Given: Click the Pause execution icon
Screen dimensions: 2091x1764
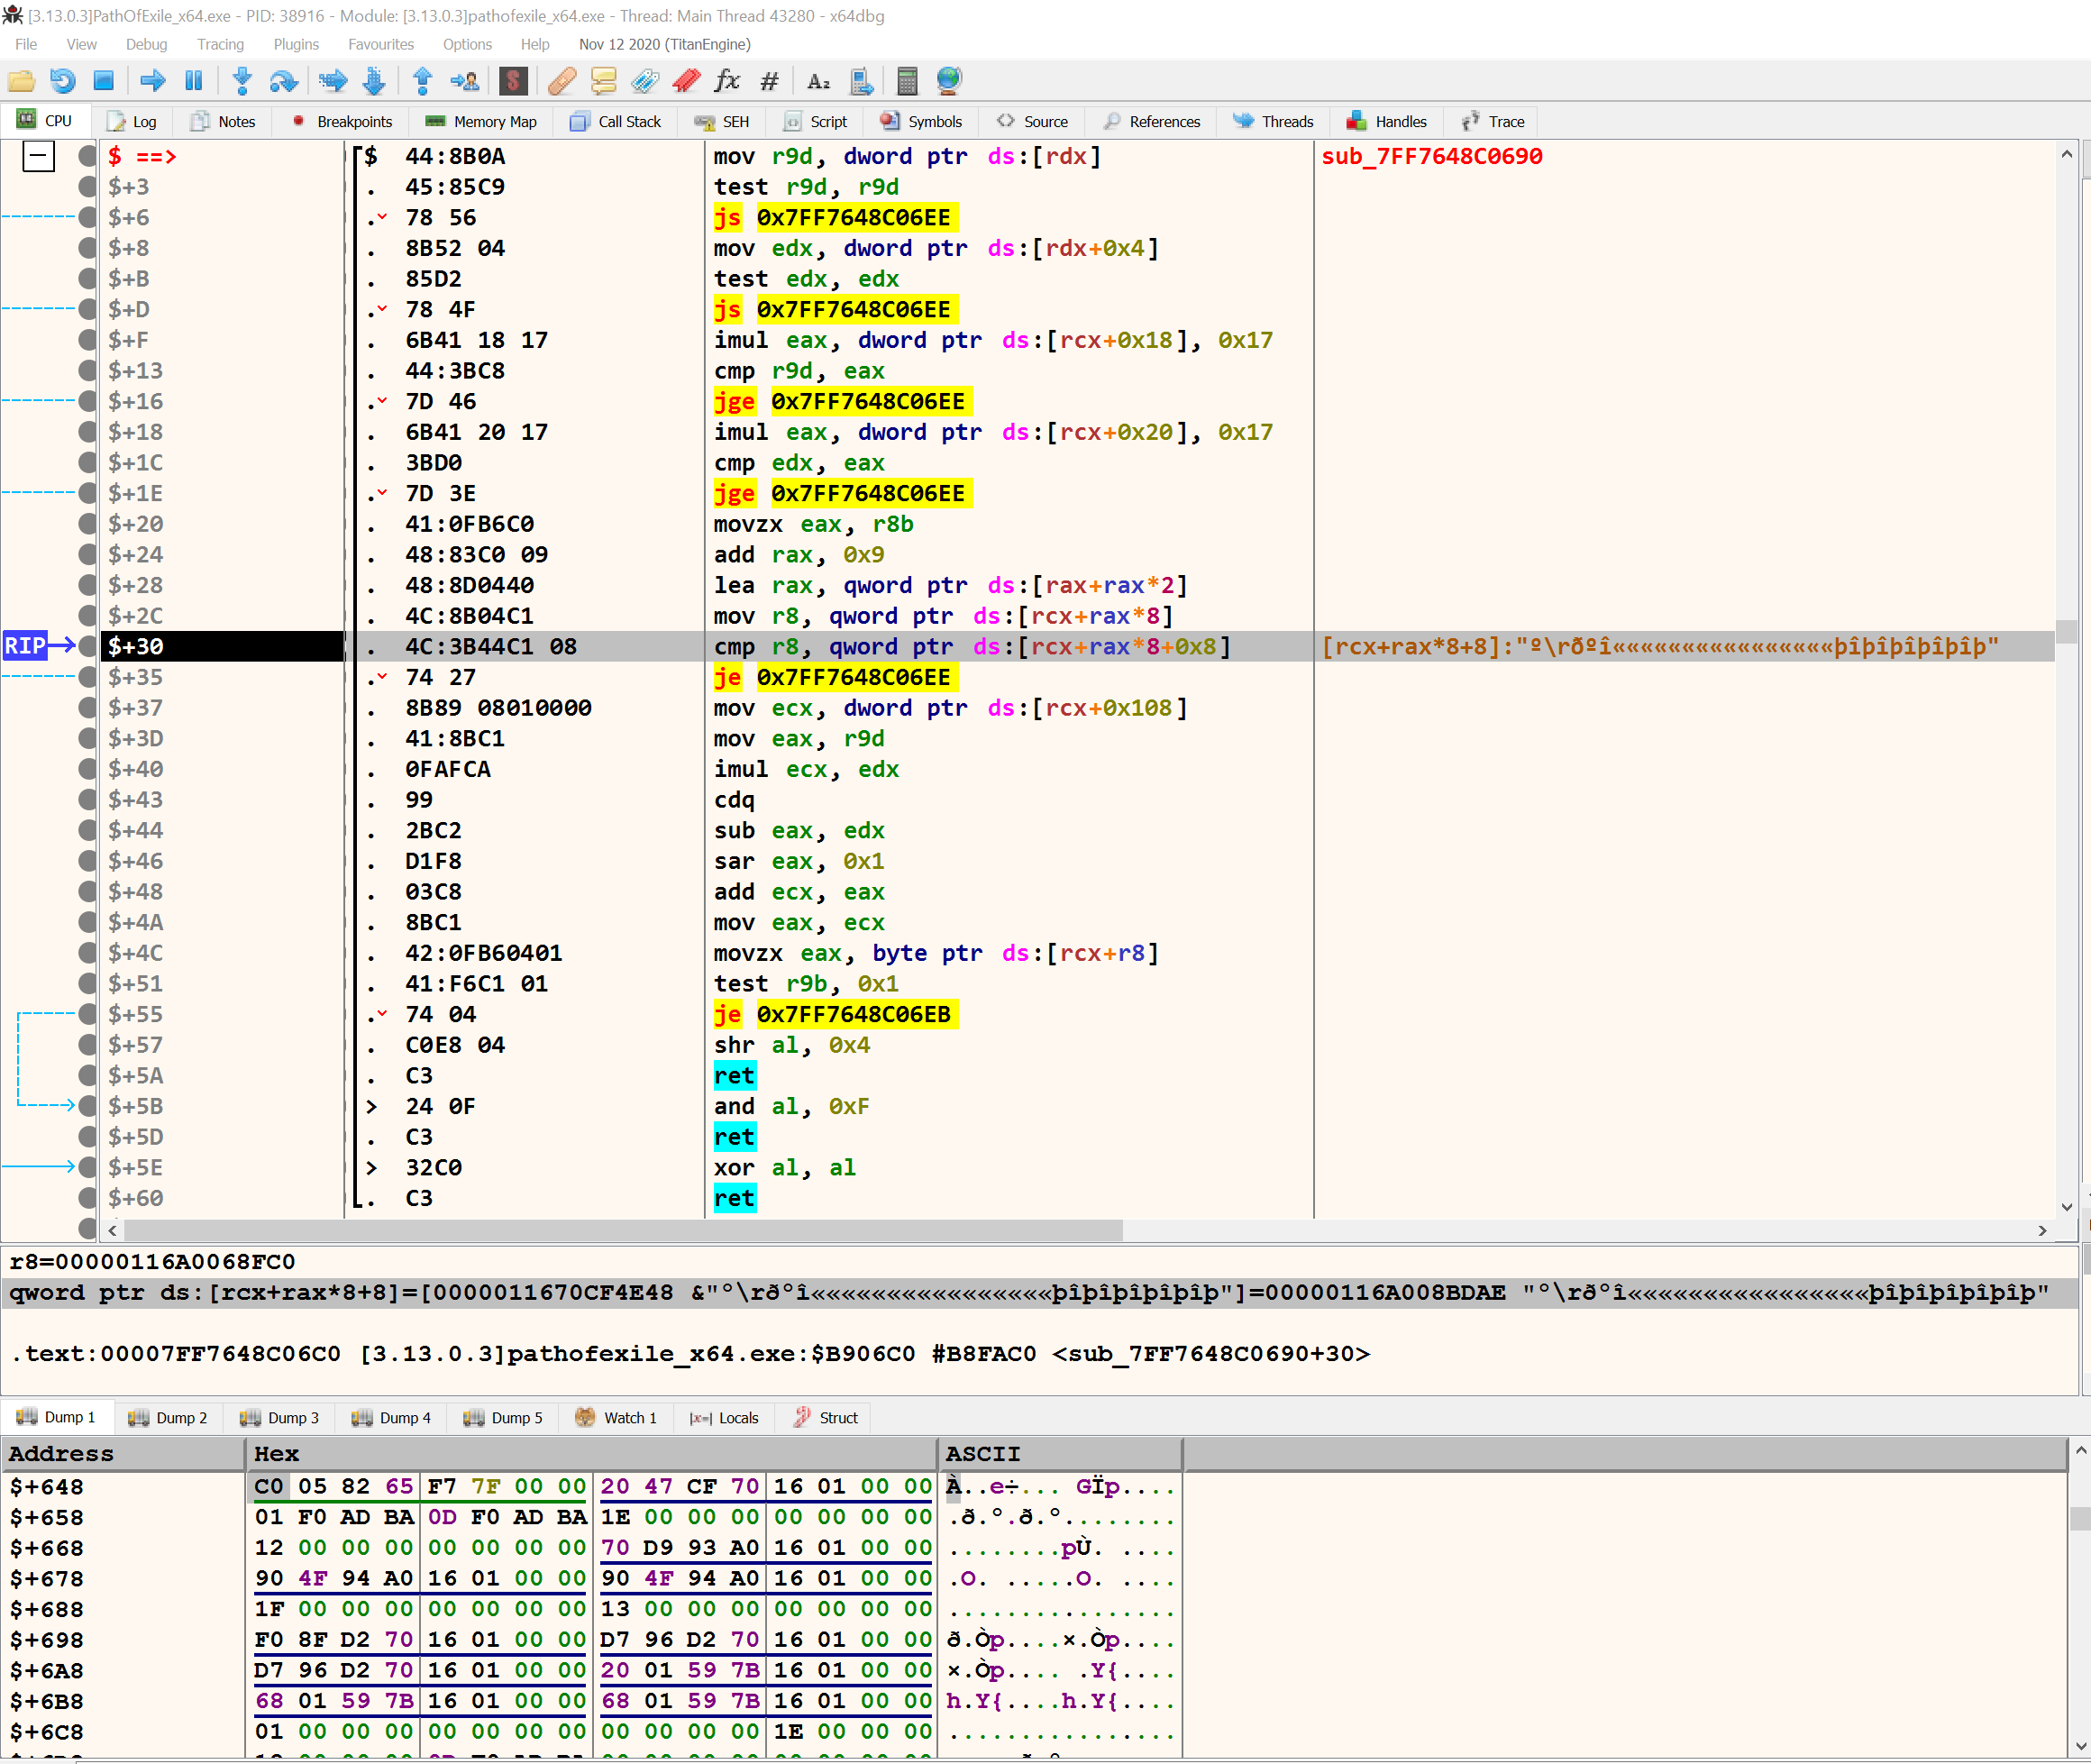Looking at the screenshot, I should (x=194, y=81).
